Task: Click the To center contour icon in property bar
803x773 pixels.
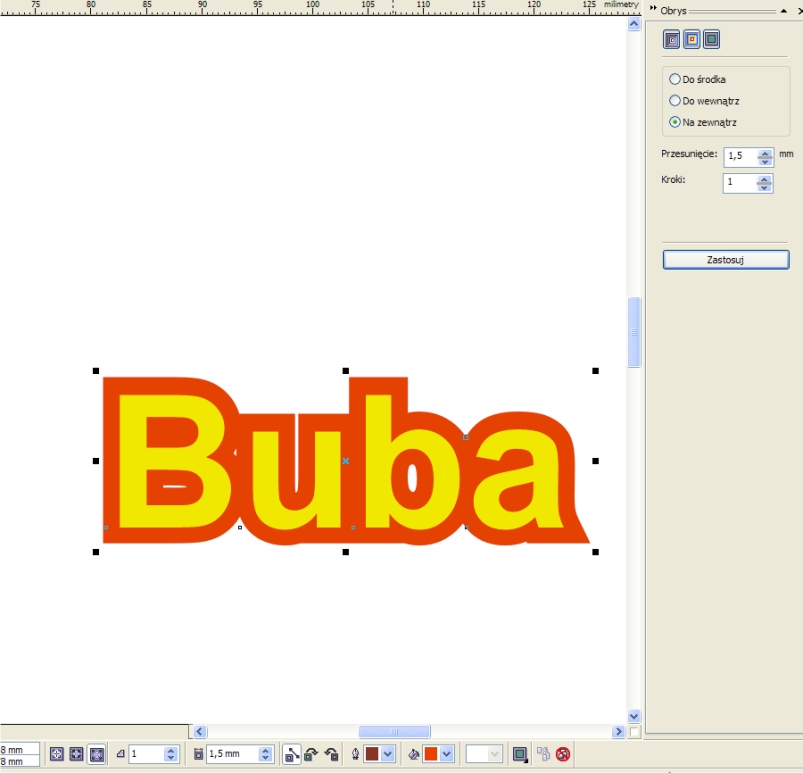Action: [x=56, y=754]
